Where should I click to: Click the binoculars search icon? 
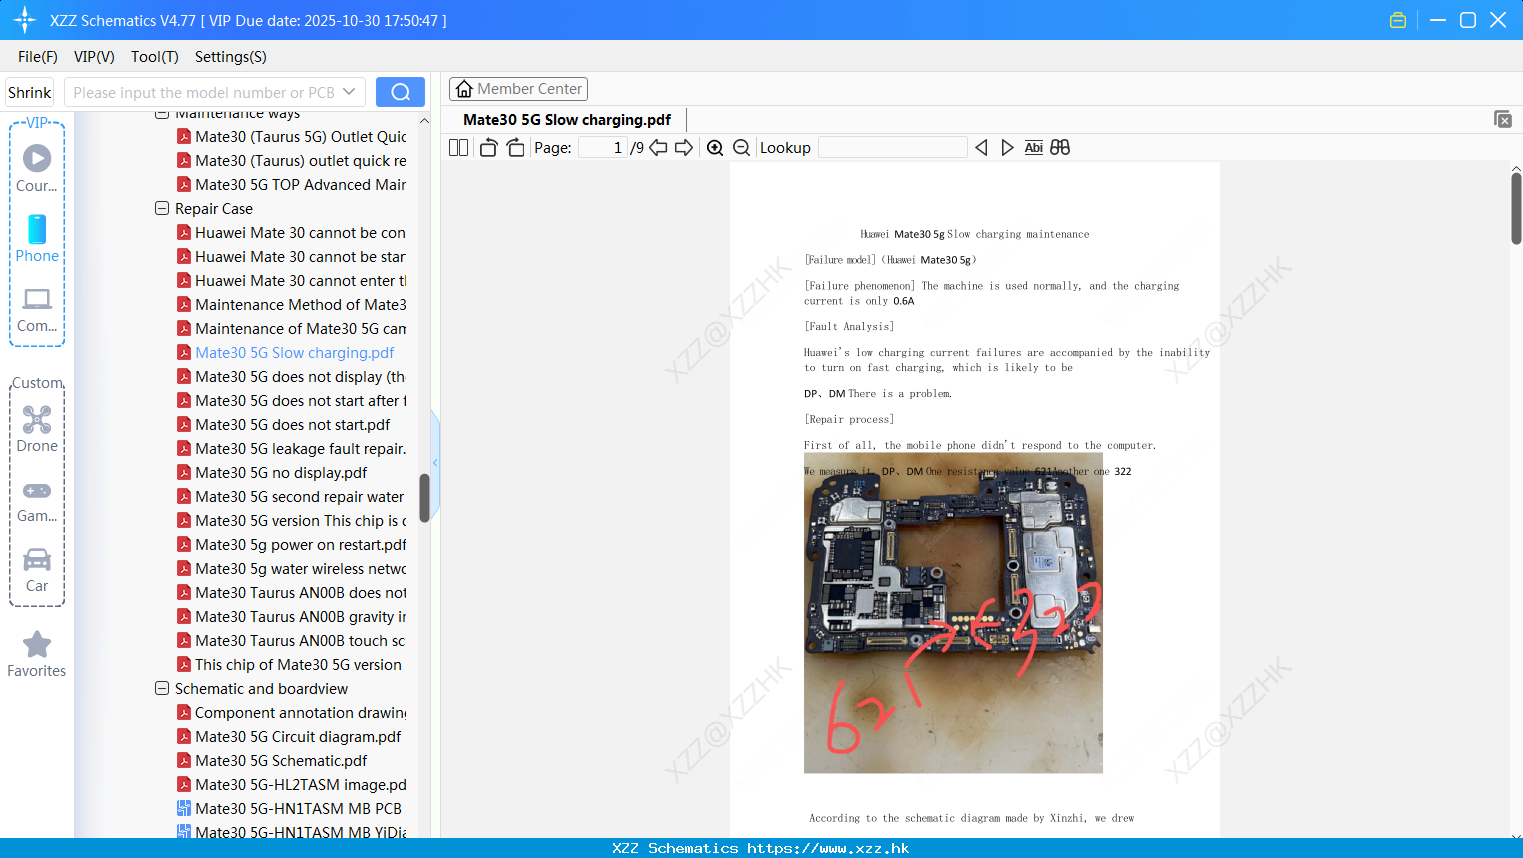(1060, 147)
